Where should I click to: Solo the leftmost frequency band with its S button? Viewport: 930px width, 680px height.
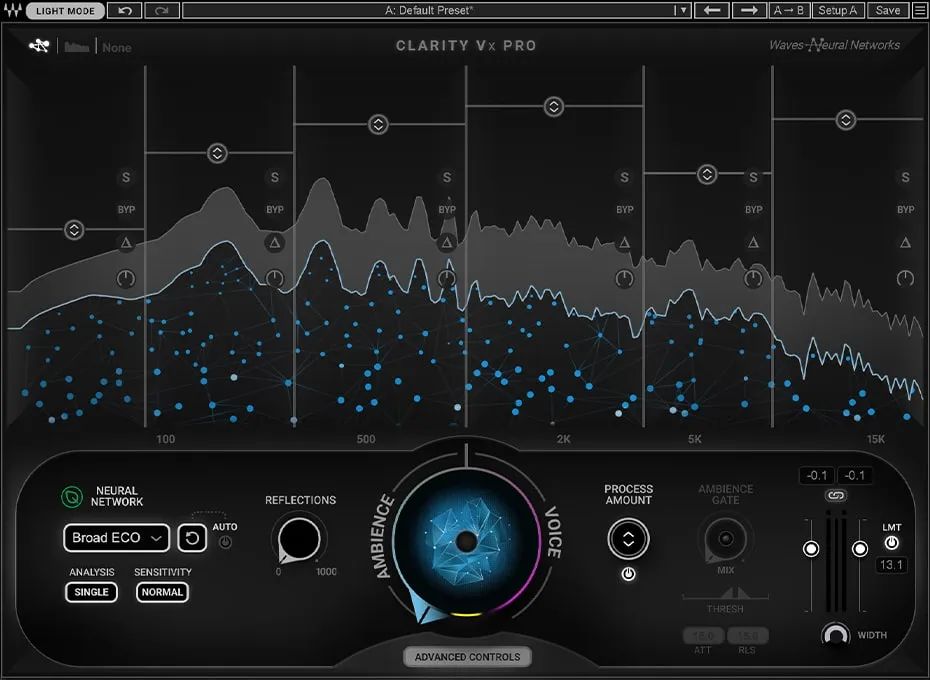126,177
